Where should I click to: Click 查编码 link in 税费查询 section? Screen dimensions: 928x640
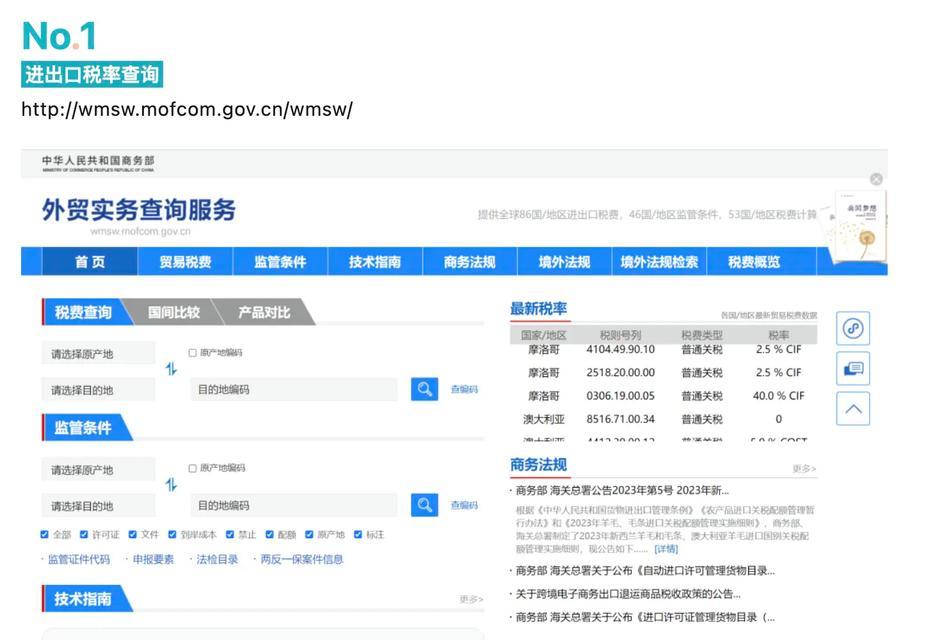coord(464,389)
